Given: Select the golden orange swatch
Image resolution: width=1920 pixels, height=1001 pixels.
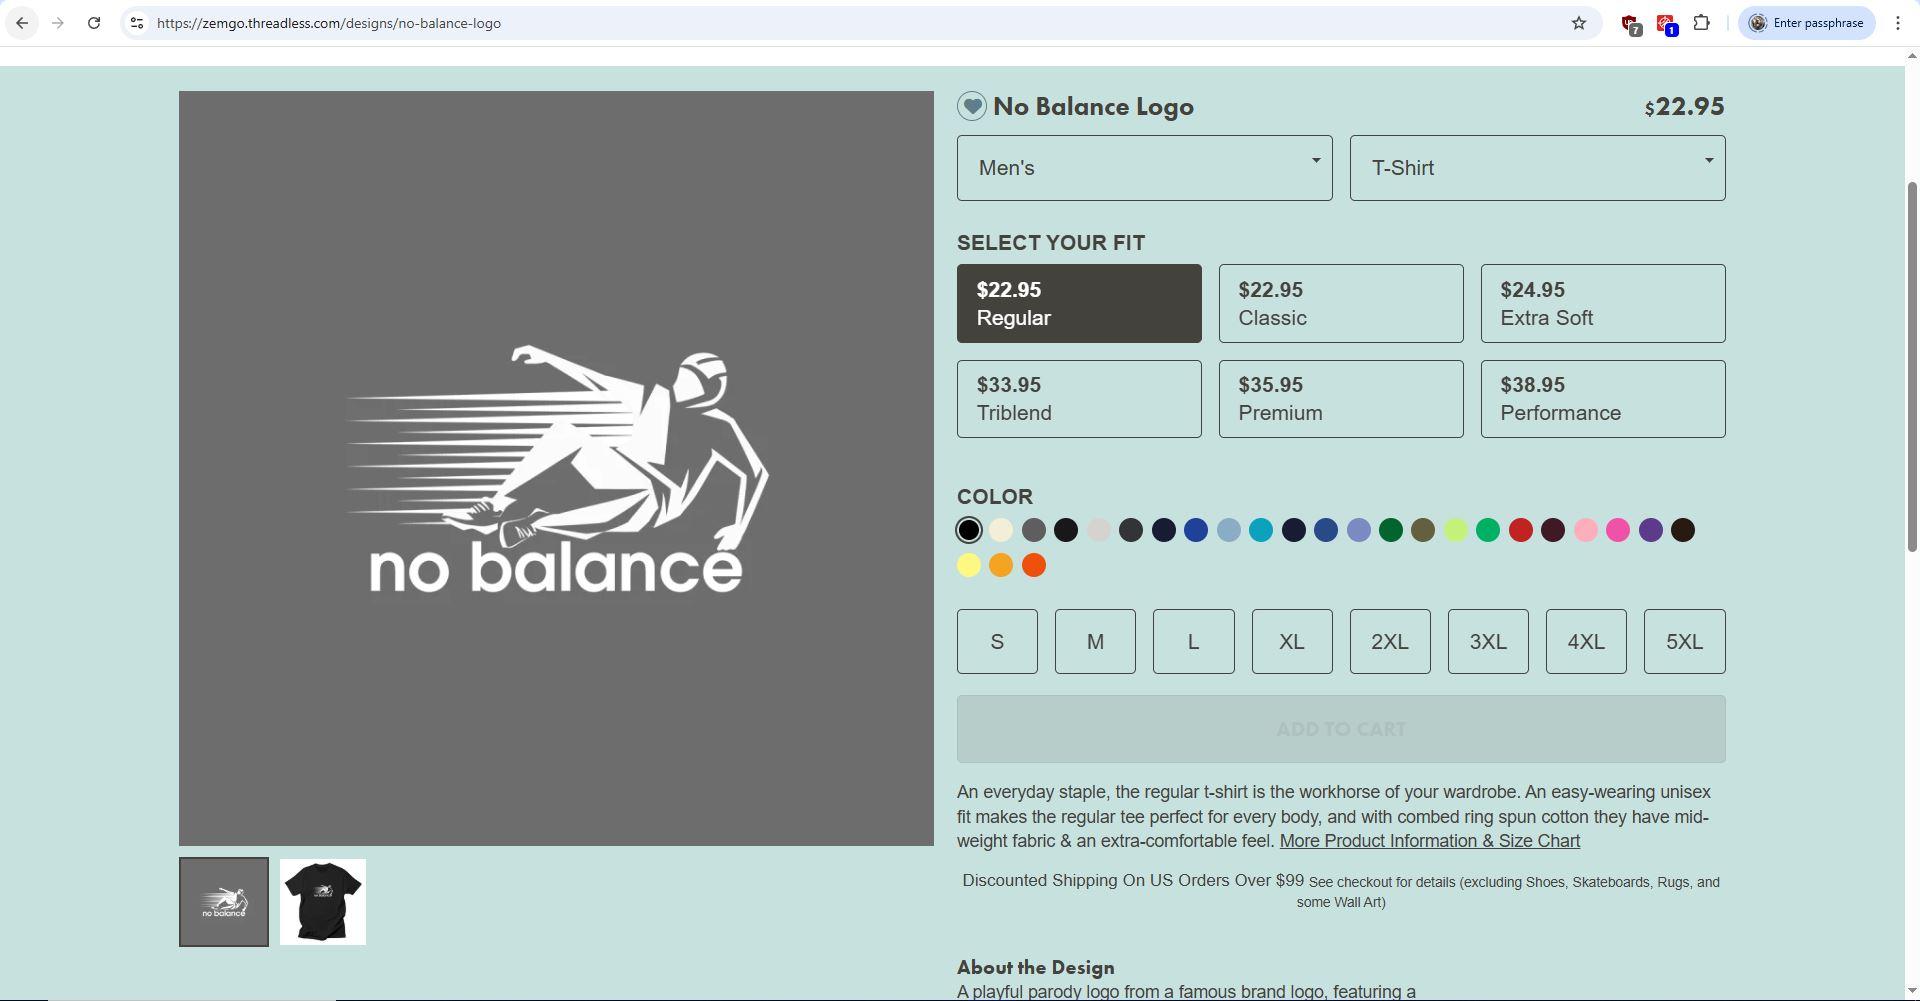Looking at the screenshot, I should [1001, 565].
